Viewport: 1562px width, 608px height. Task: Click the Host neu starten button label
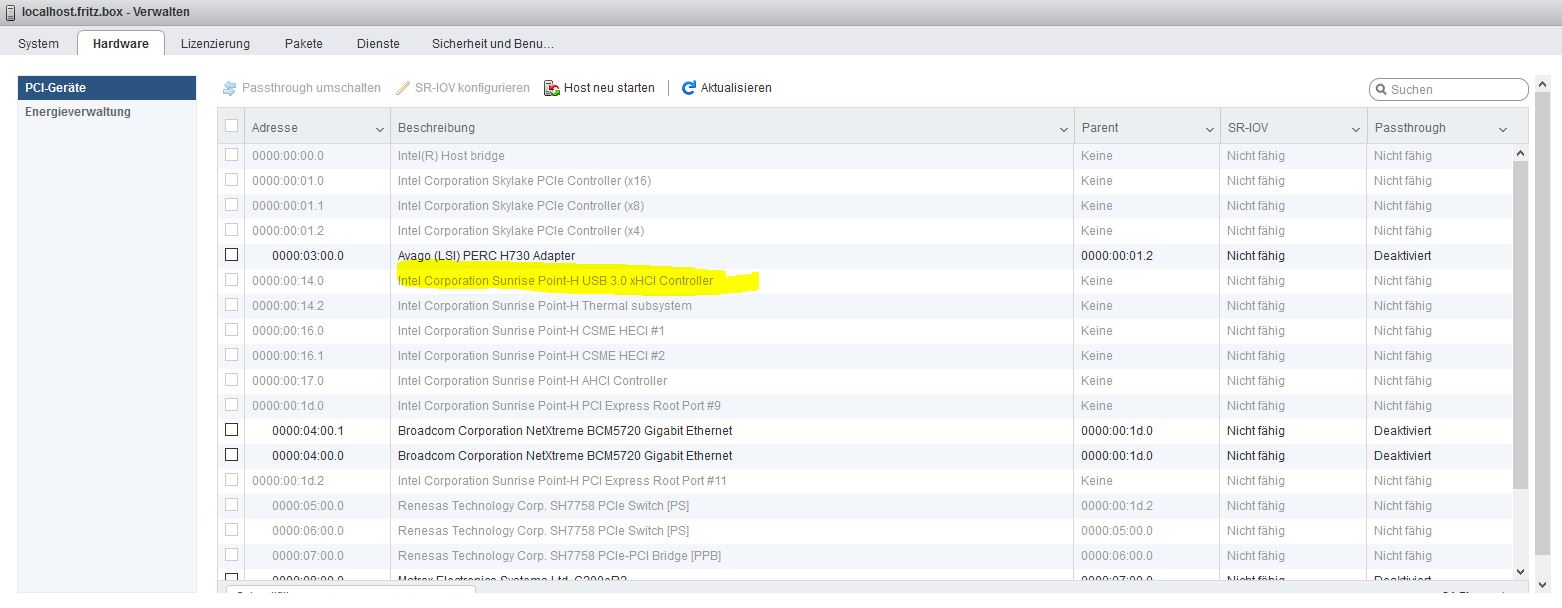click(x=609, y=88)
